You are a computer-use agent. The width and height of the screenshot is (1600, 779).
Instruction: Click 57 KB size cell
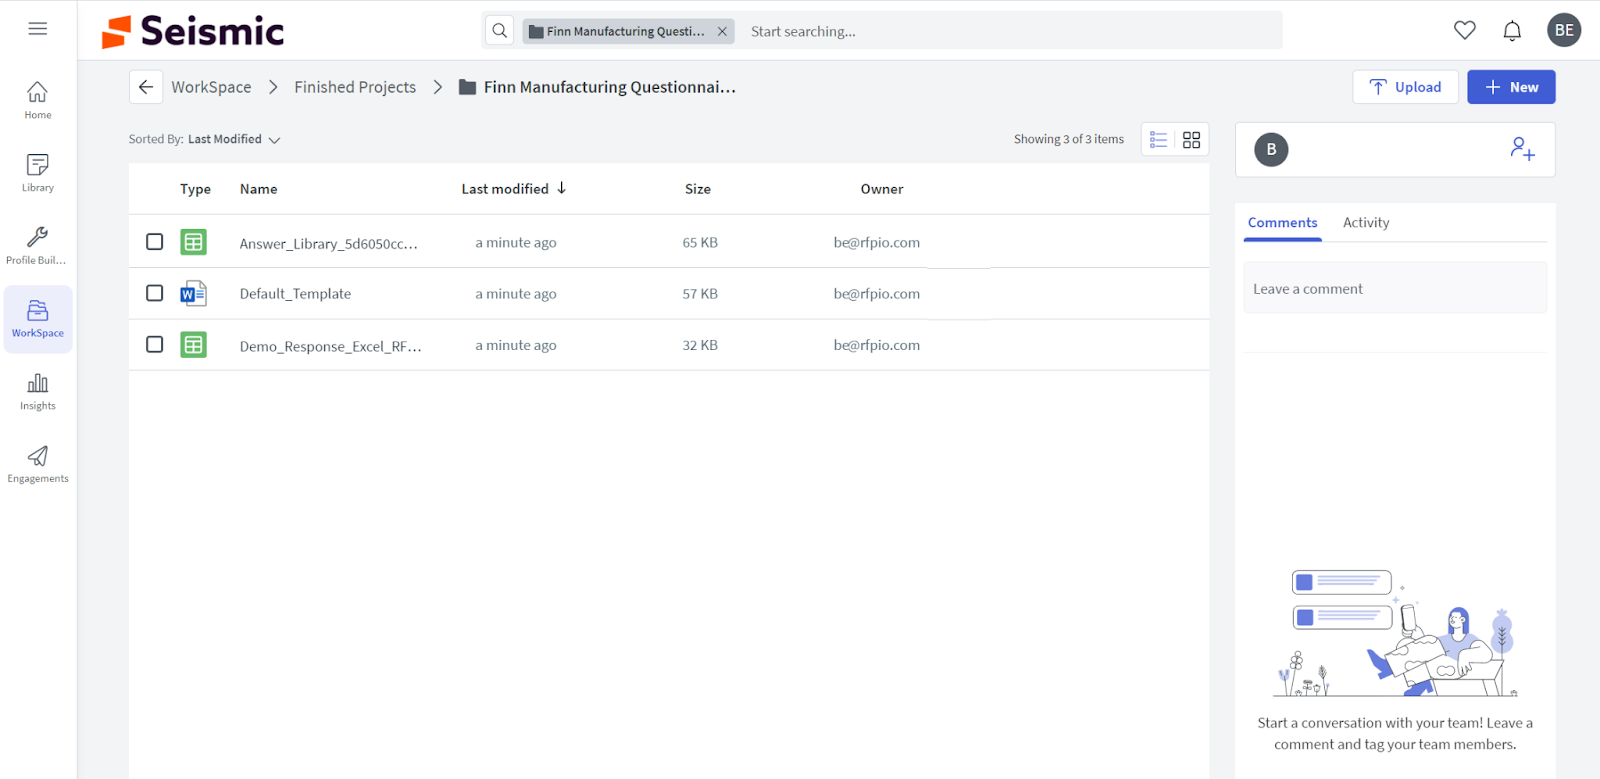click(700, 294)
